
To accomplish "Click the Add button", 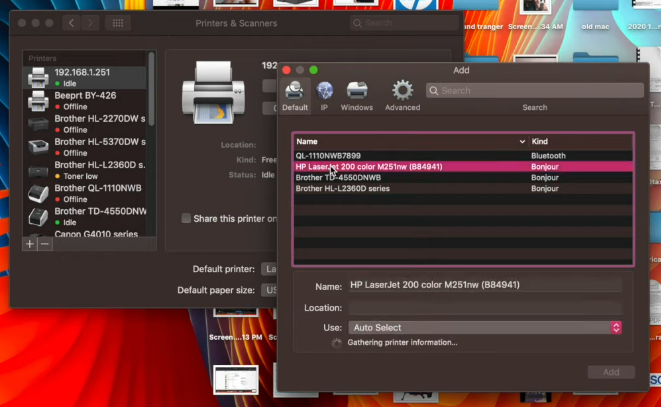I will 611,372.
